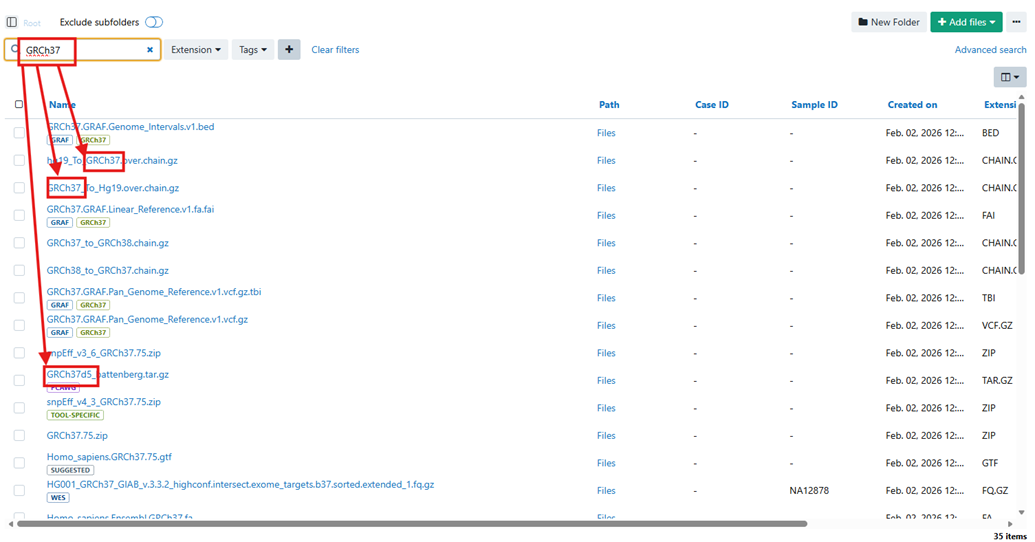Viewport: 1035px width, 542px height.
Task: Open GRCh37.GRAF.Pan_Genome_Reference.v1.vcf.gz.tbi file
Action: [154, 292]
